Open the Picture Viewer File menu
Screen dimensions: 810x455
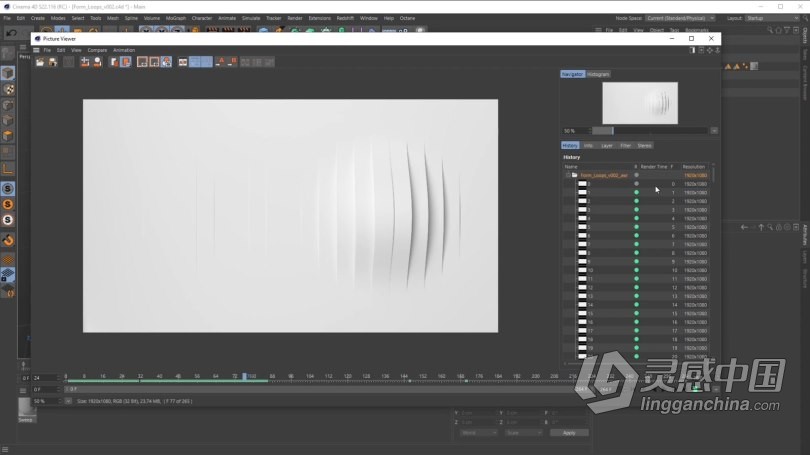pos(47,50)
